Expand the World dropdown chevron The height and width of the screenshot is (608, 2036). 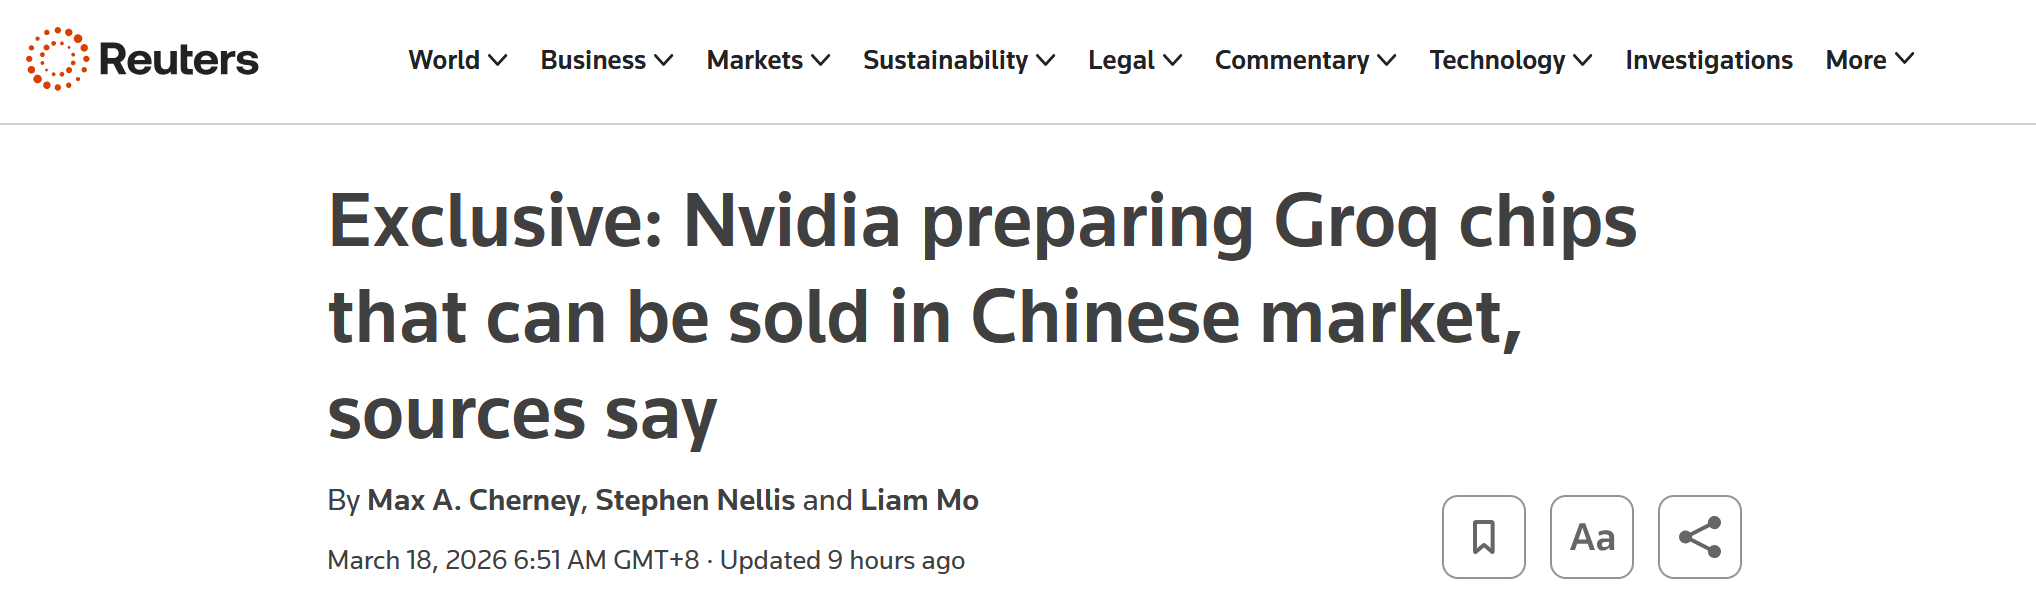click(x=497, y=60)
